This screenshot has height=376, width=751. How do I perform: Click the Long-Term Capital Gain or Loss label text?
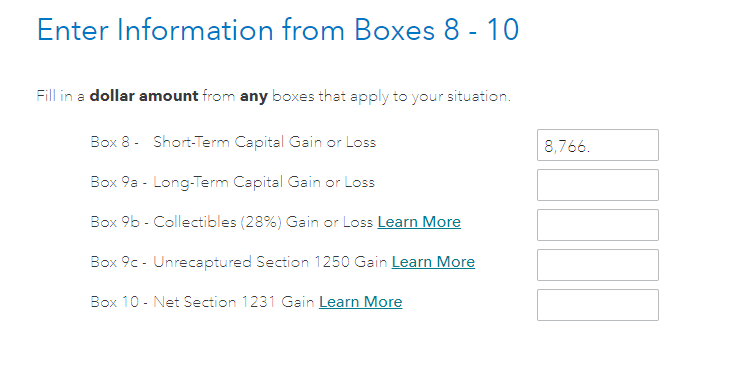[264, 182]
